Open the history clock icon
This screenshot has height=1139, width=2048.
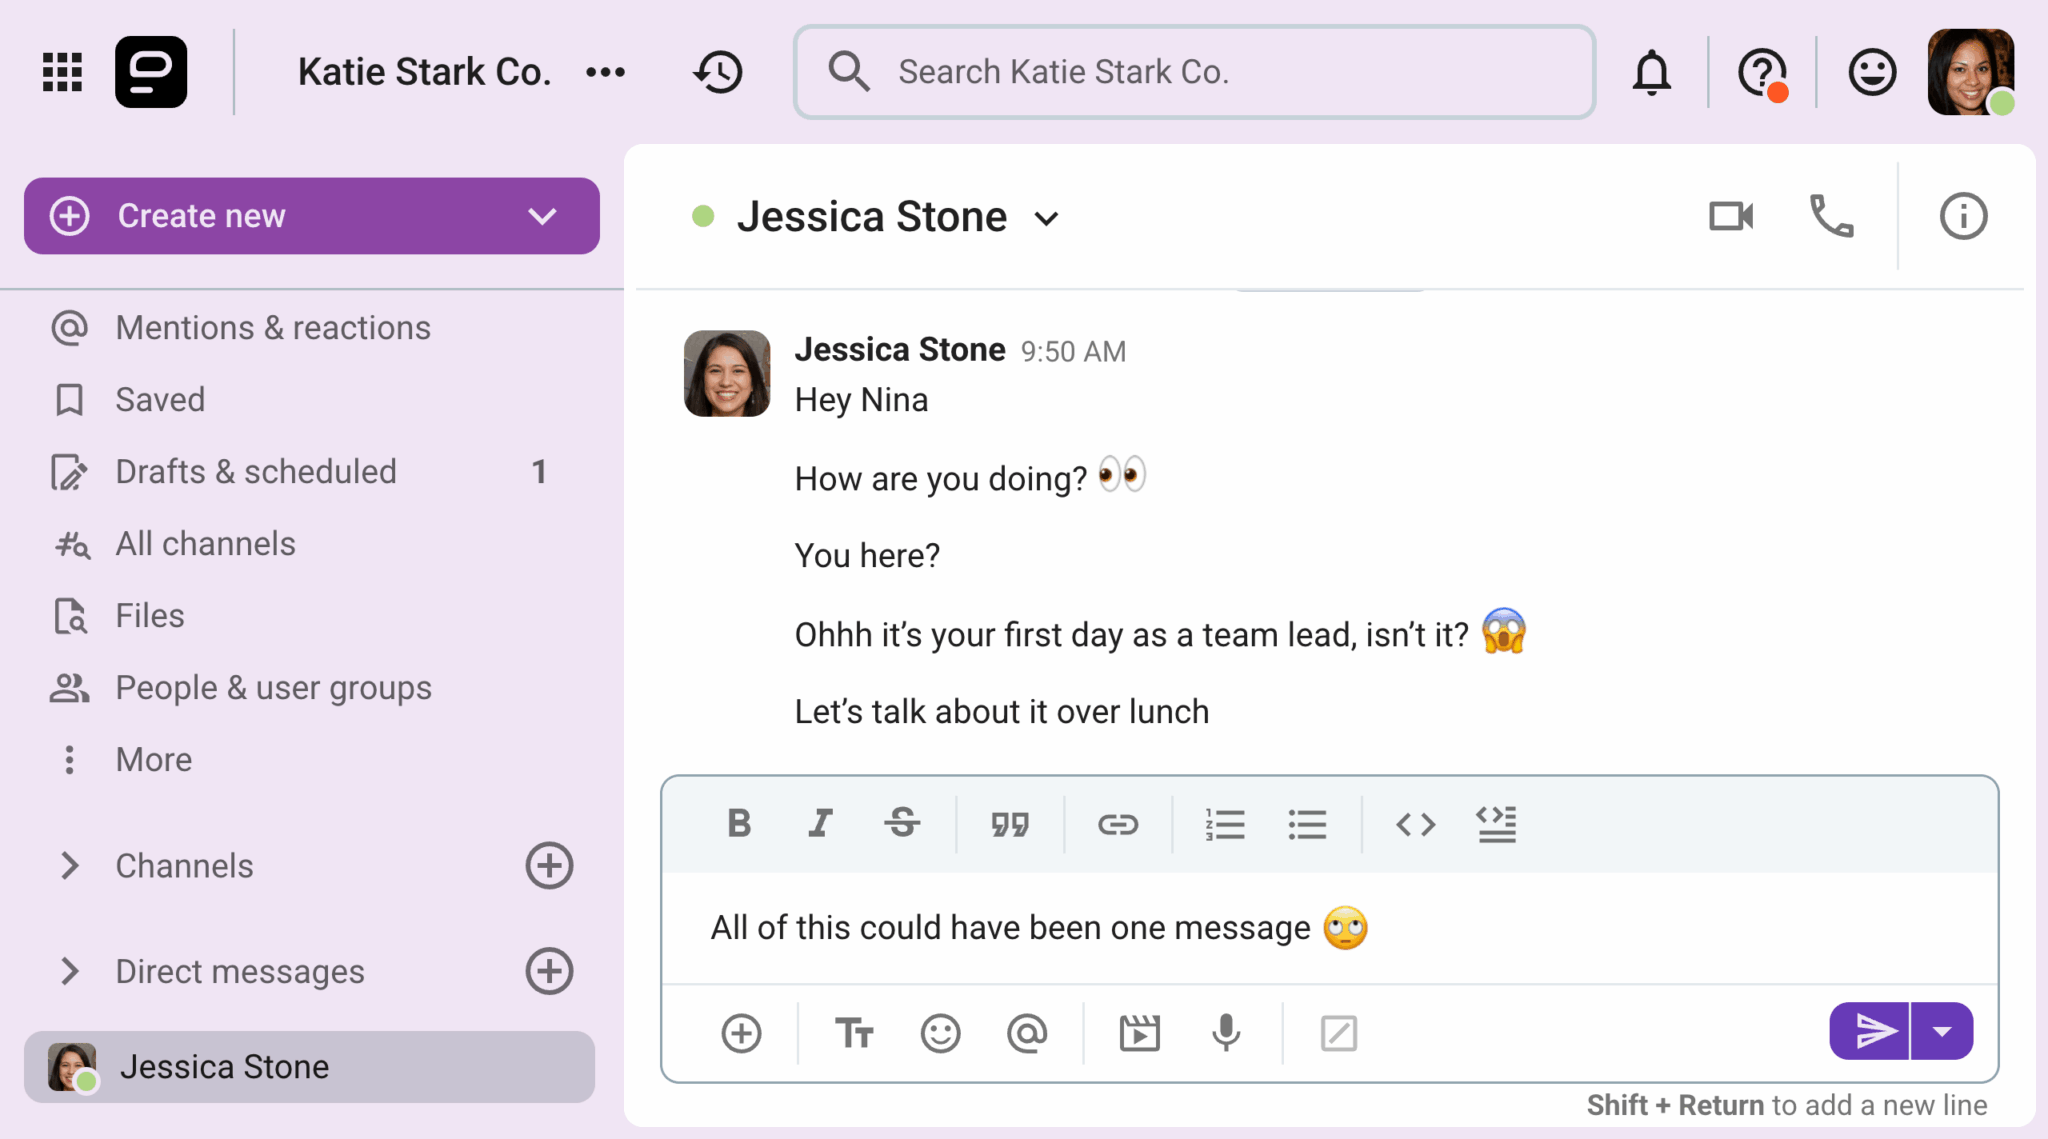(x=718, y=72)
